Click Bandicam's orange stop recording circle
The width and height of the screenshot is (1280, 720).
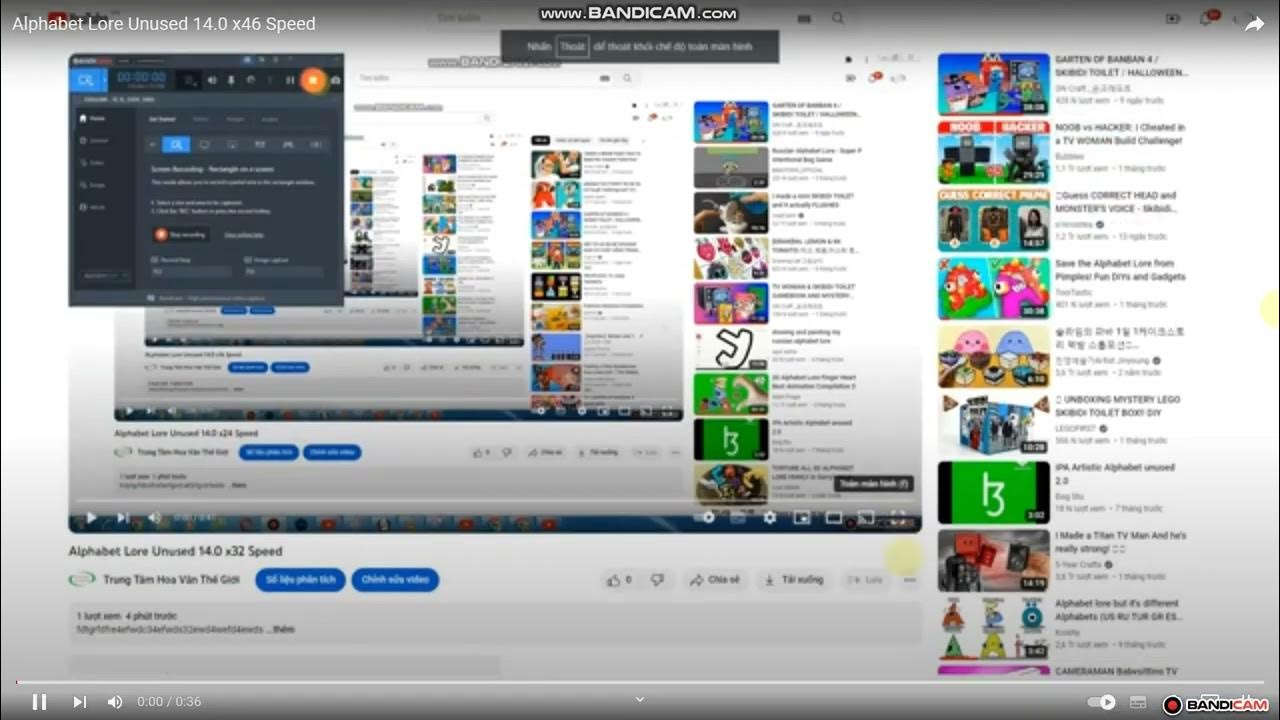313,79
